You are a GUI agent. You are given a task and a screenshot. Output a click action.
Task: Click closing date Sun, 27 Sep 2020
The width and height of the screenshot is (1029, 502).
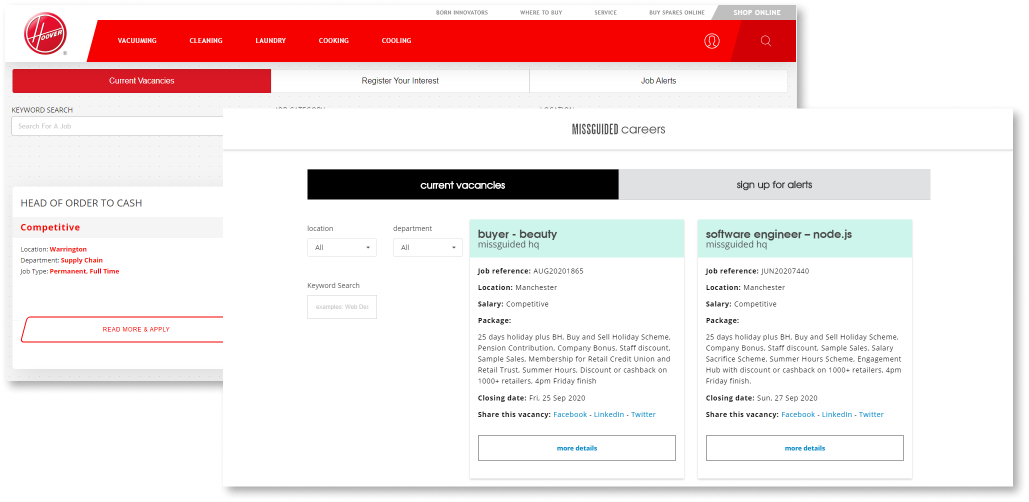pos(787,398)
